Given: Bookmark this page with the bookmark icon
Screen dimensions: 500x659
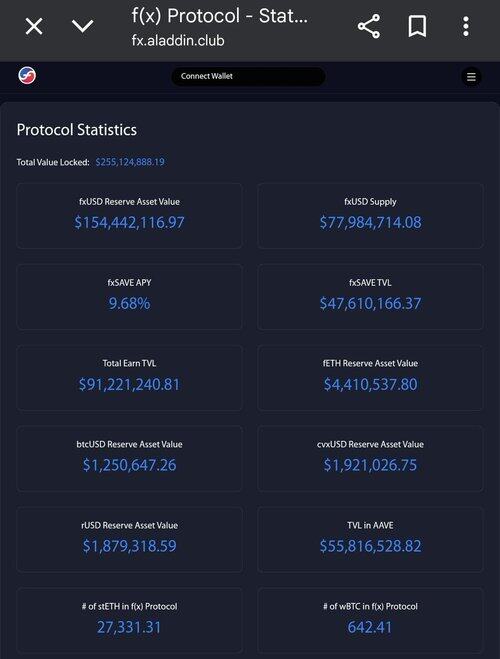Looking at the screenshot, I should 417,26.
